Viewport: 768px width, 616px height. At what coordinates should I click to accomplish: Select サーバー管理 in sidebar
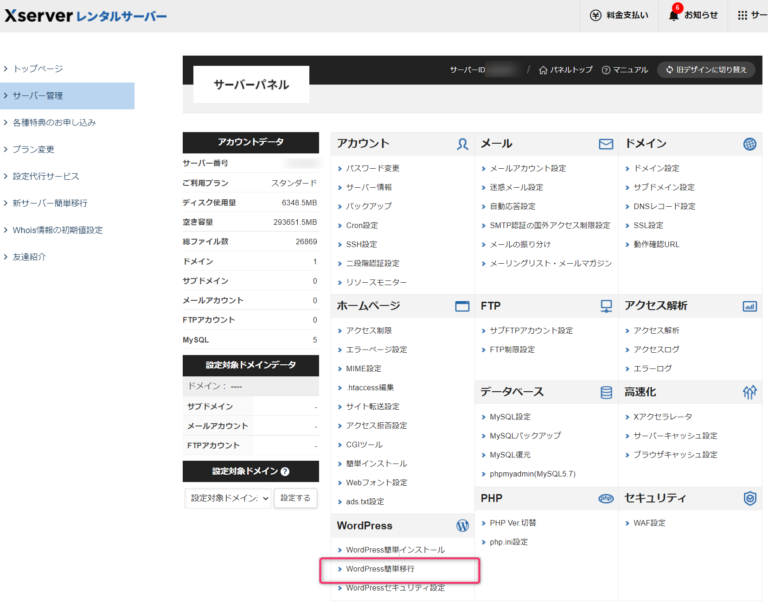pyautogui.click(x=67, y=96)
